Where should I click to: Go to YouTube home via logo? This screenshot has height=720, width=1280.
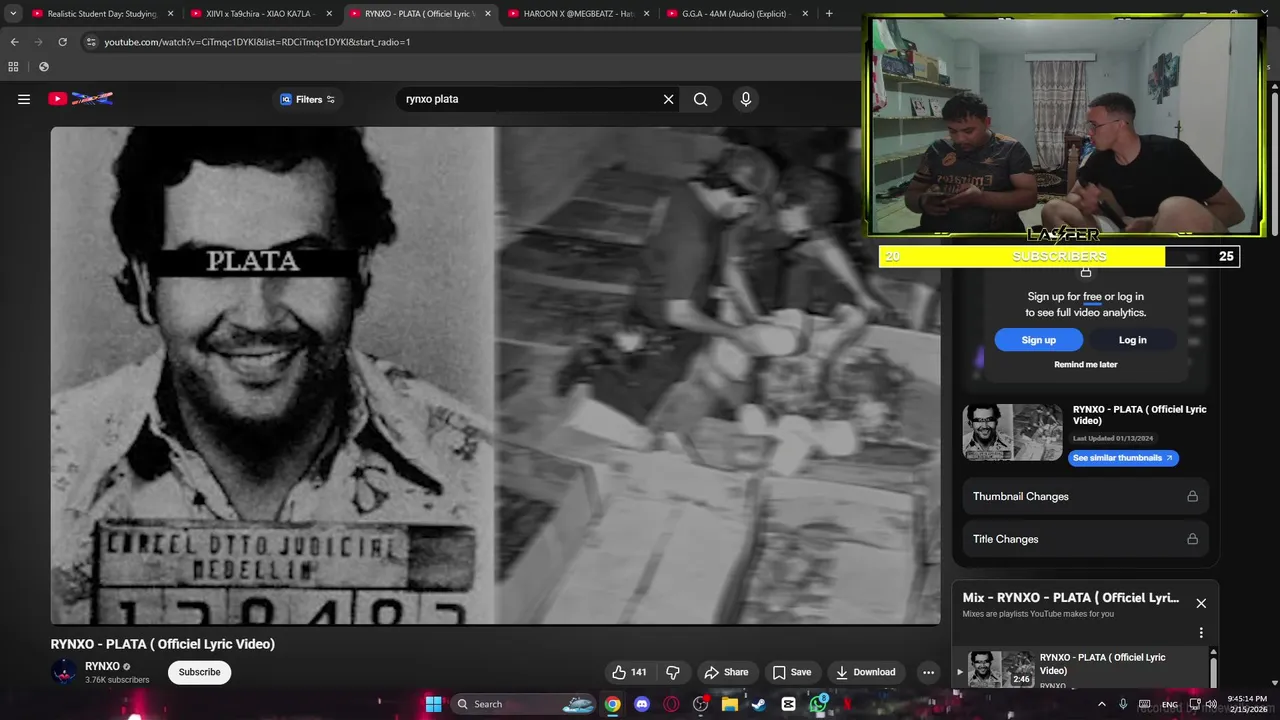(x=80, y=98)
